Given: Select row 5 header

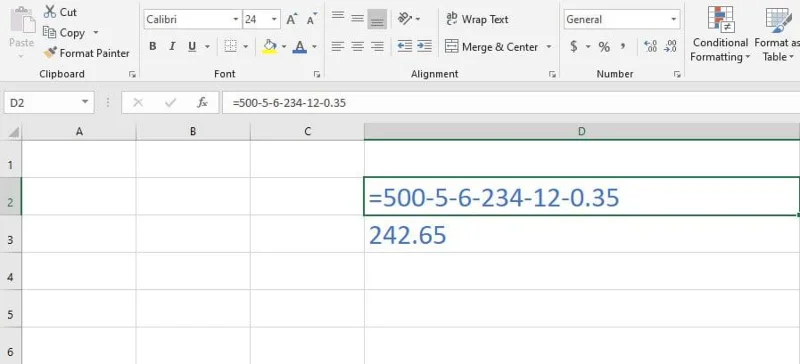Looking at the screenshot, I should click(x=11, y=308).
